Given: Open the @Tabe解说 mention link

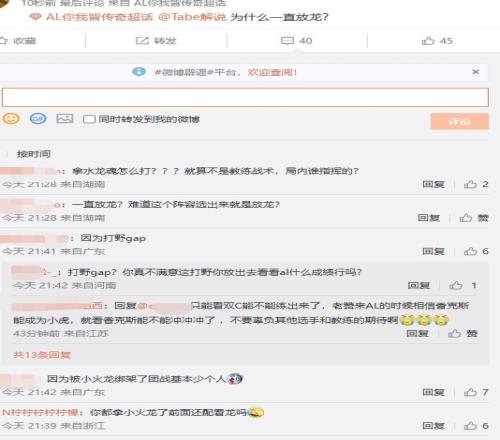Looking at the screenshot, I should [192, 17].
